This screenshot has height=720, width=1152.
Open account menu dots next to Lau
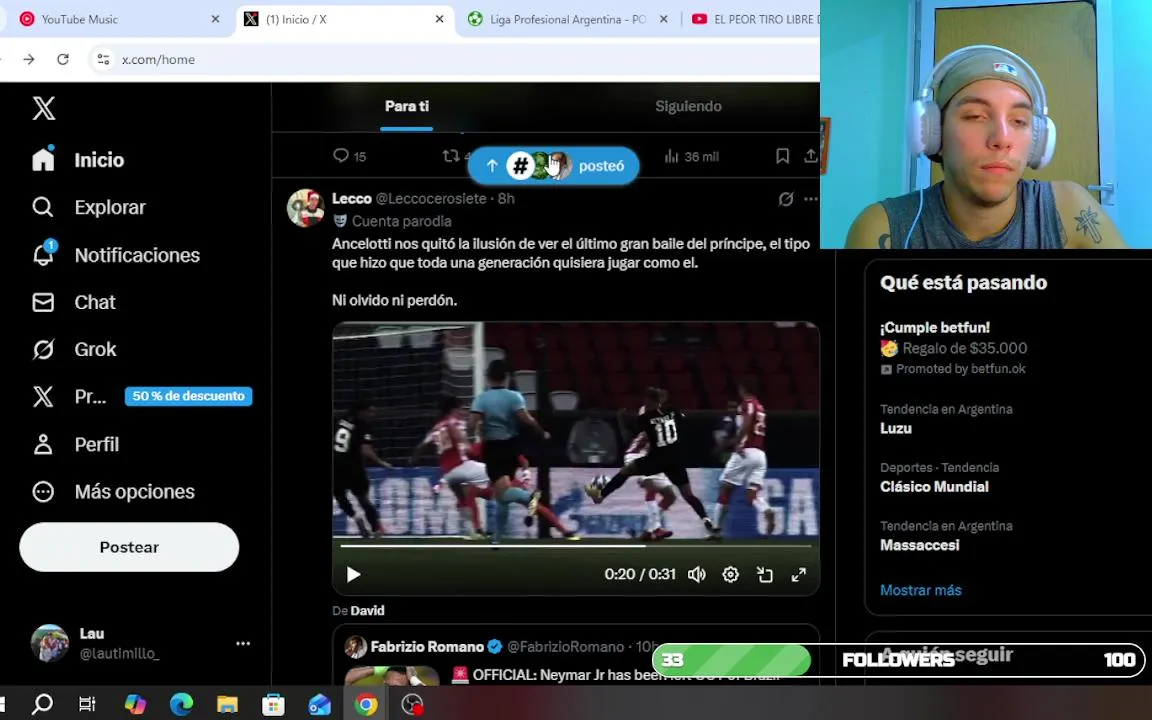[243, 643]
